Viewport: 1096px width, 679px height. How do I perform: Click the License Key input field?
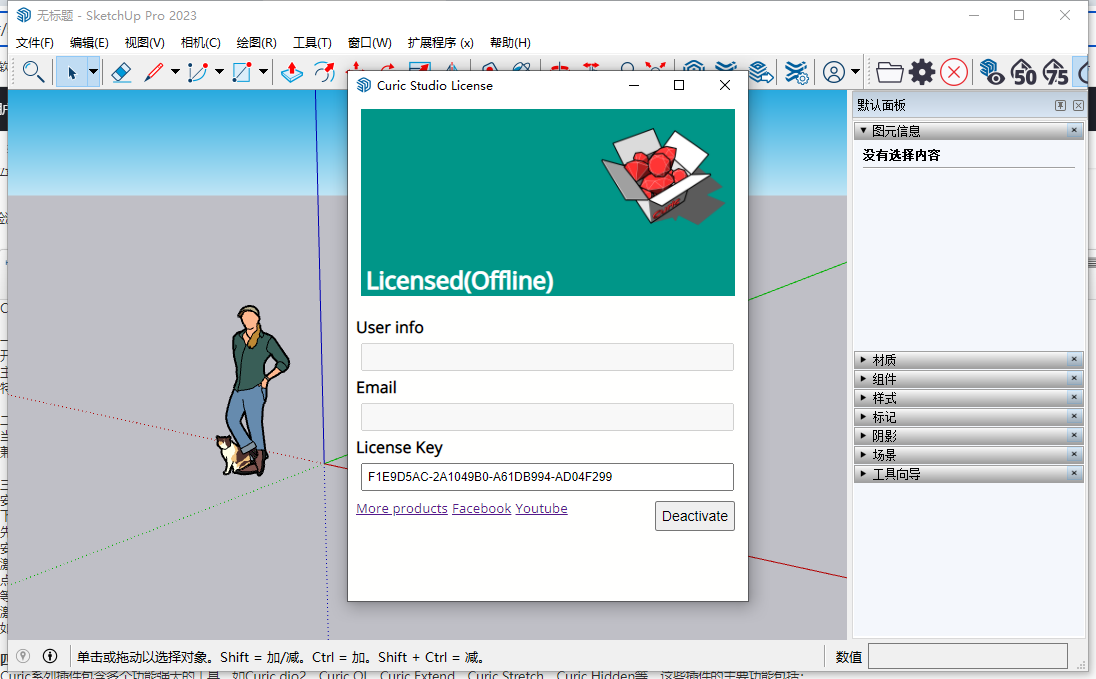coord(547,477)
